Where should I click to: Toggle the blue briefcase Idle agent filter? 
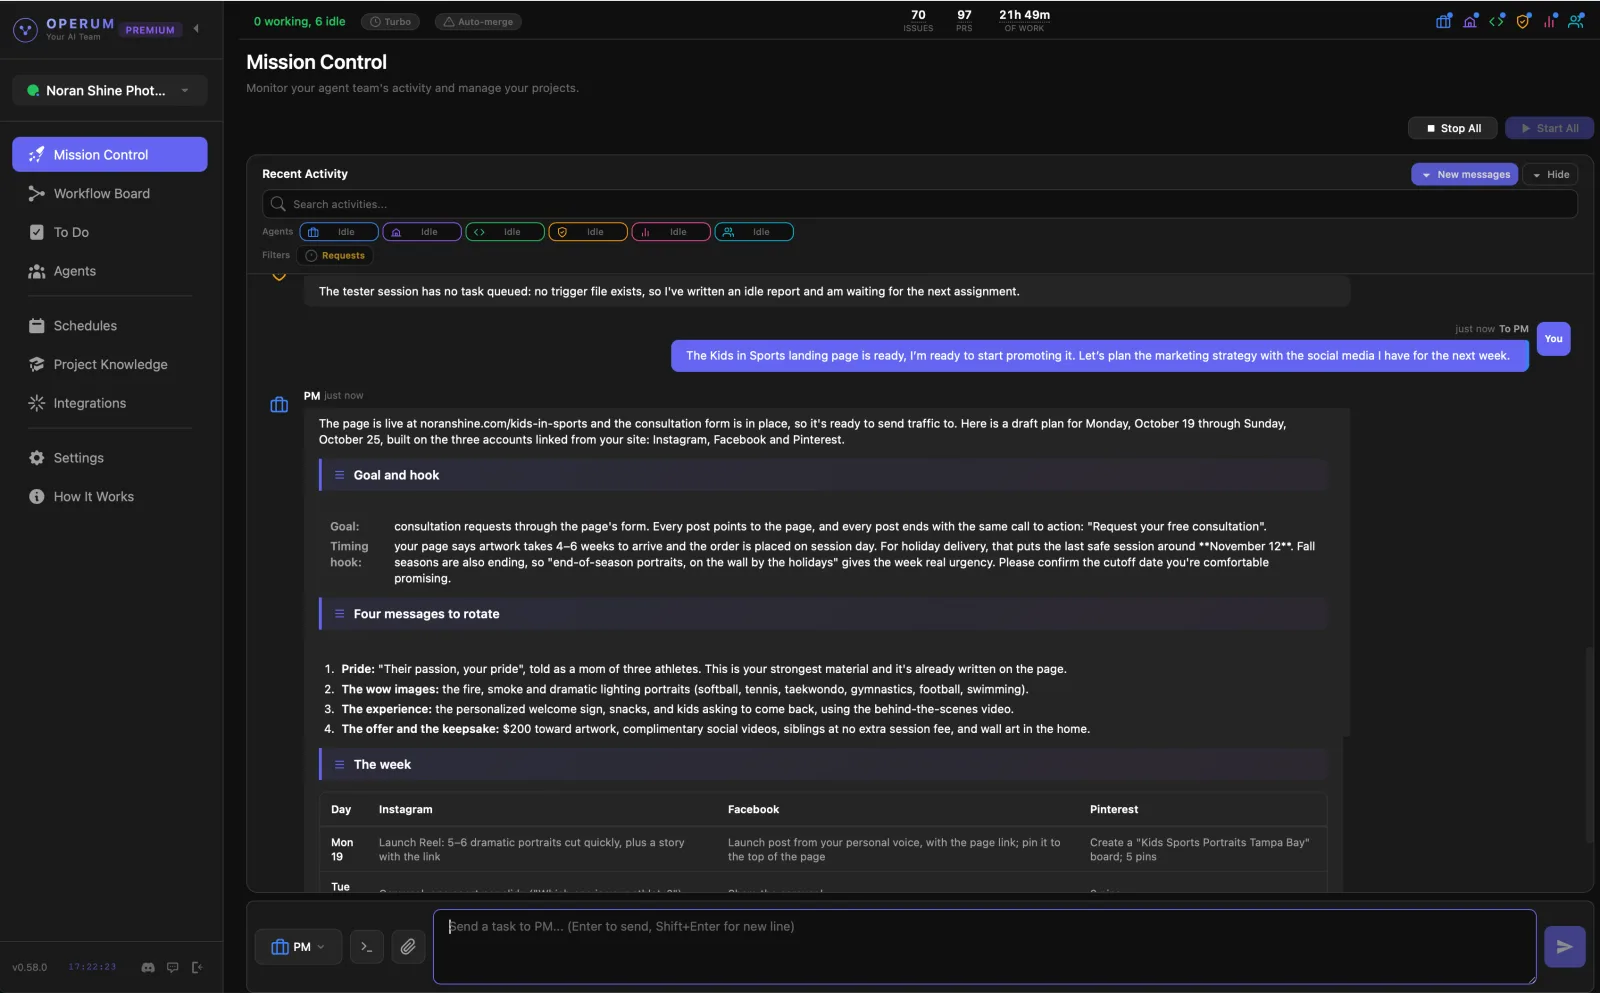tap(339, 232)
